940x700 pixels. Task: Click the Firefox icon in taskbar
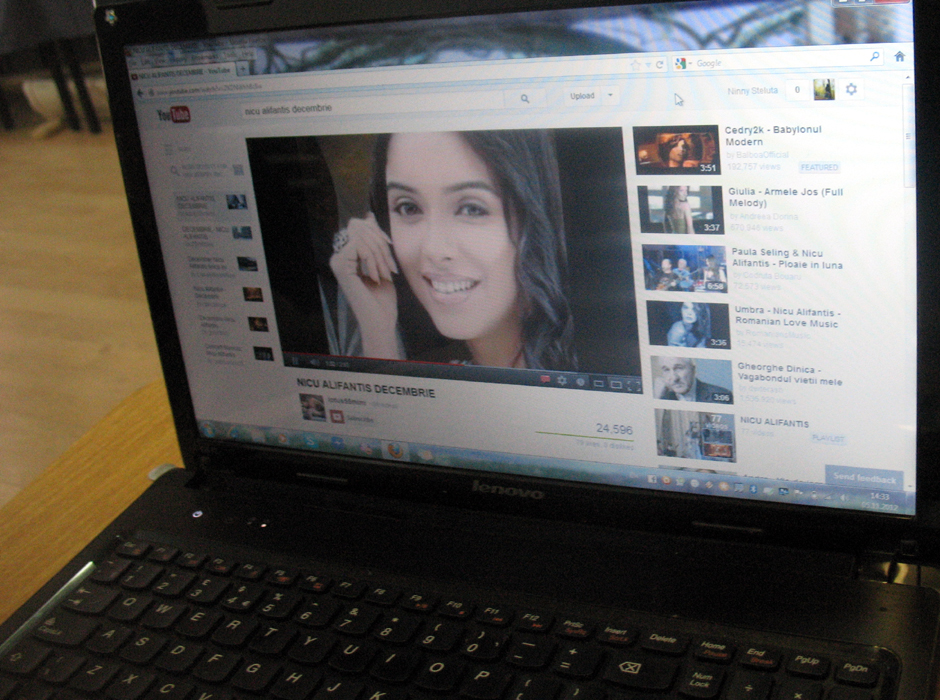click(x=395, y=449)
